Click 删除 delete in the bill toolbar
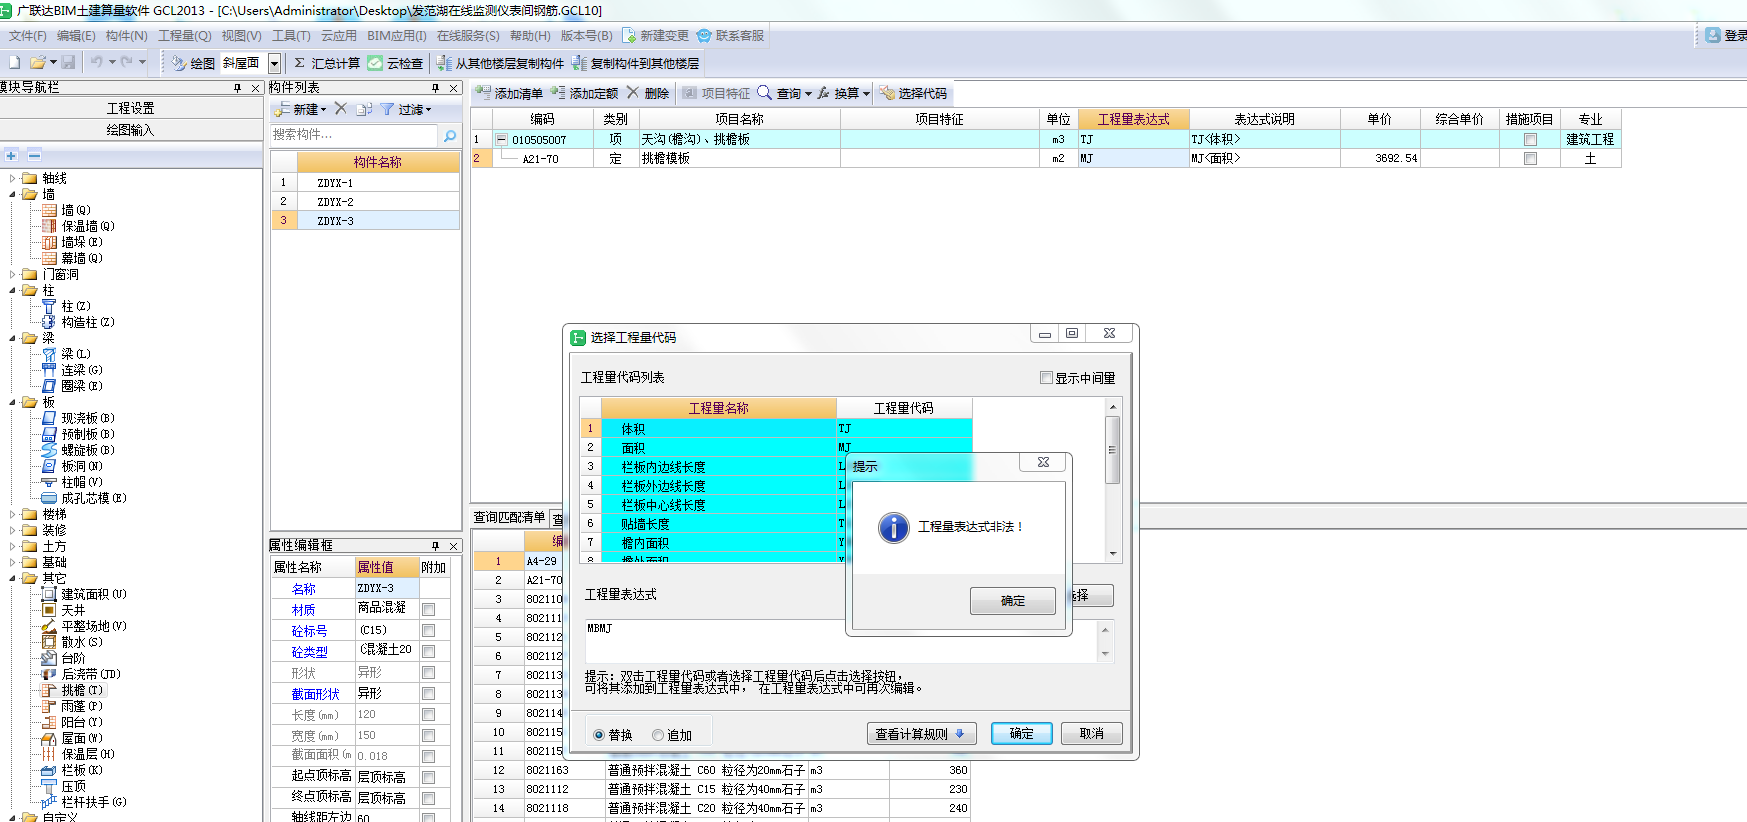Screen dimensions: 1747x822 647,93
